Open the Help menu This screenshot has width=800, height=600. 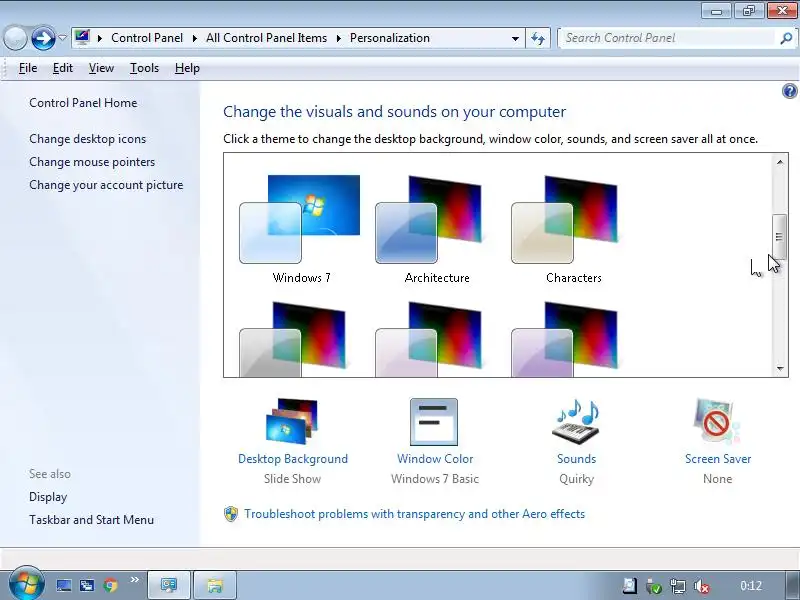click(x=187, y=68)
